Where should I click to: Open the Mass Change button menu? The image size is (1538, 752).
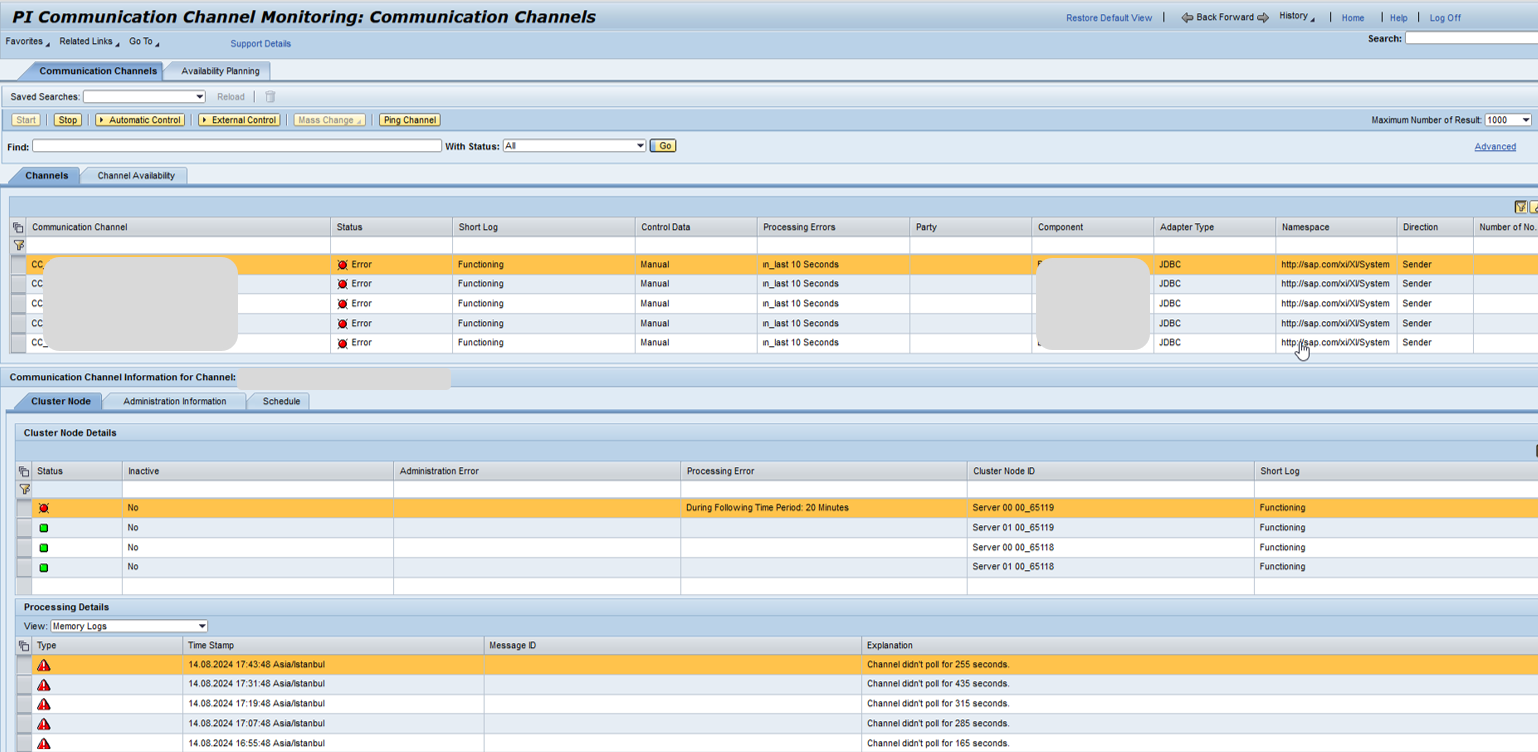tap(330, 120)
